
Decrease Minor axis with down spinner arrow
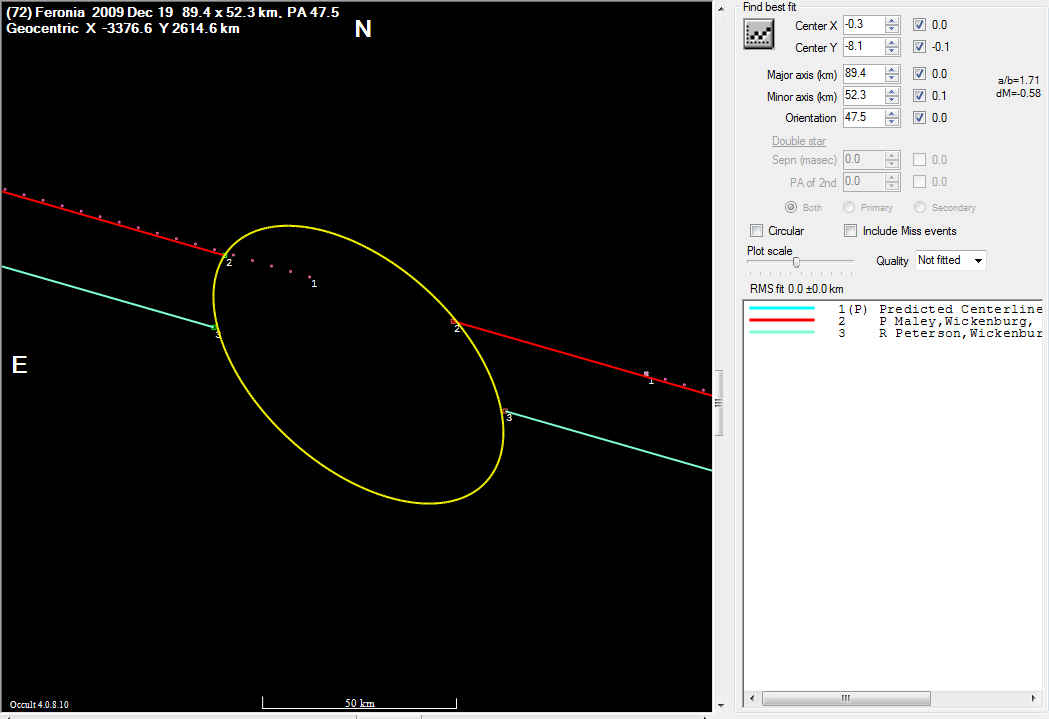892,100
